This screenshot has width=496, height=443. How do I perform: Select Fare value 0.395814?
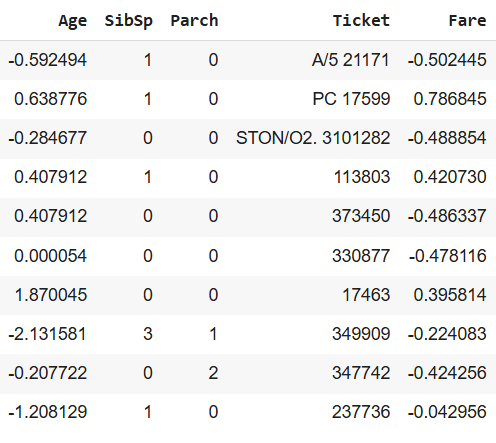450,295
